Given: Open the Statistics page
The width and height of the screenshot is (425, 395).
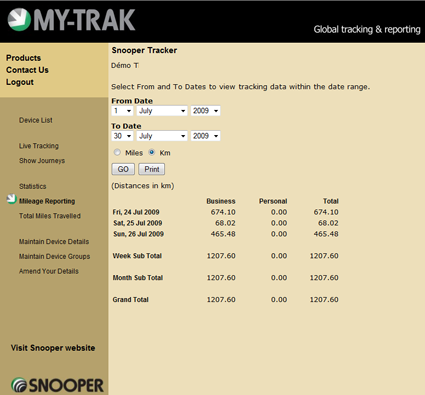Looking at the screenshot, I should pyautogui.click(x=33, y=186).
